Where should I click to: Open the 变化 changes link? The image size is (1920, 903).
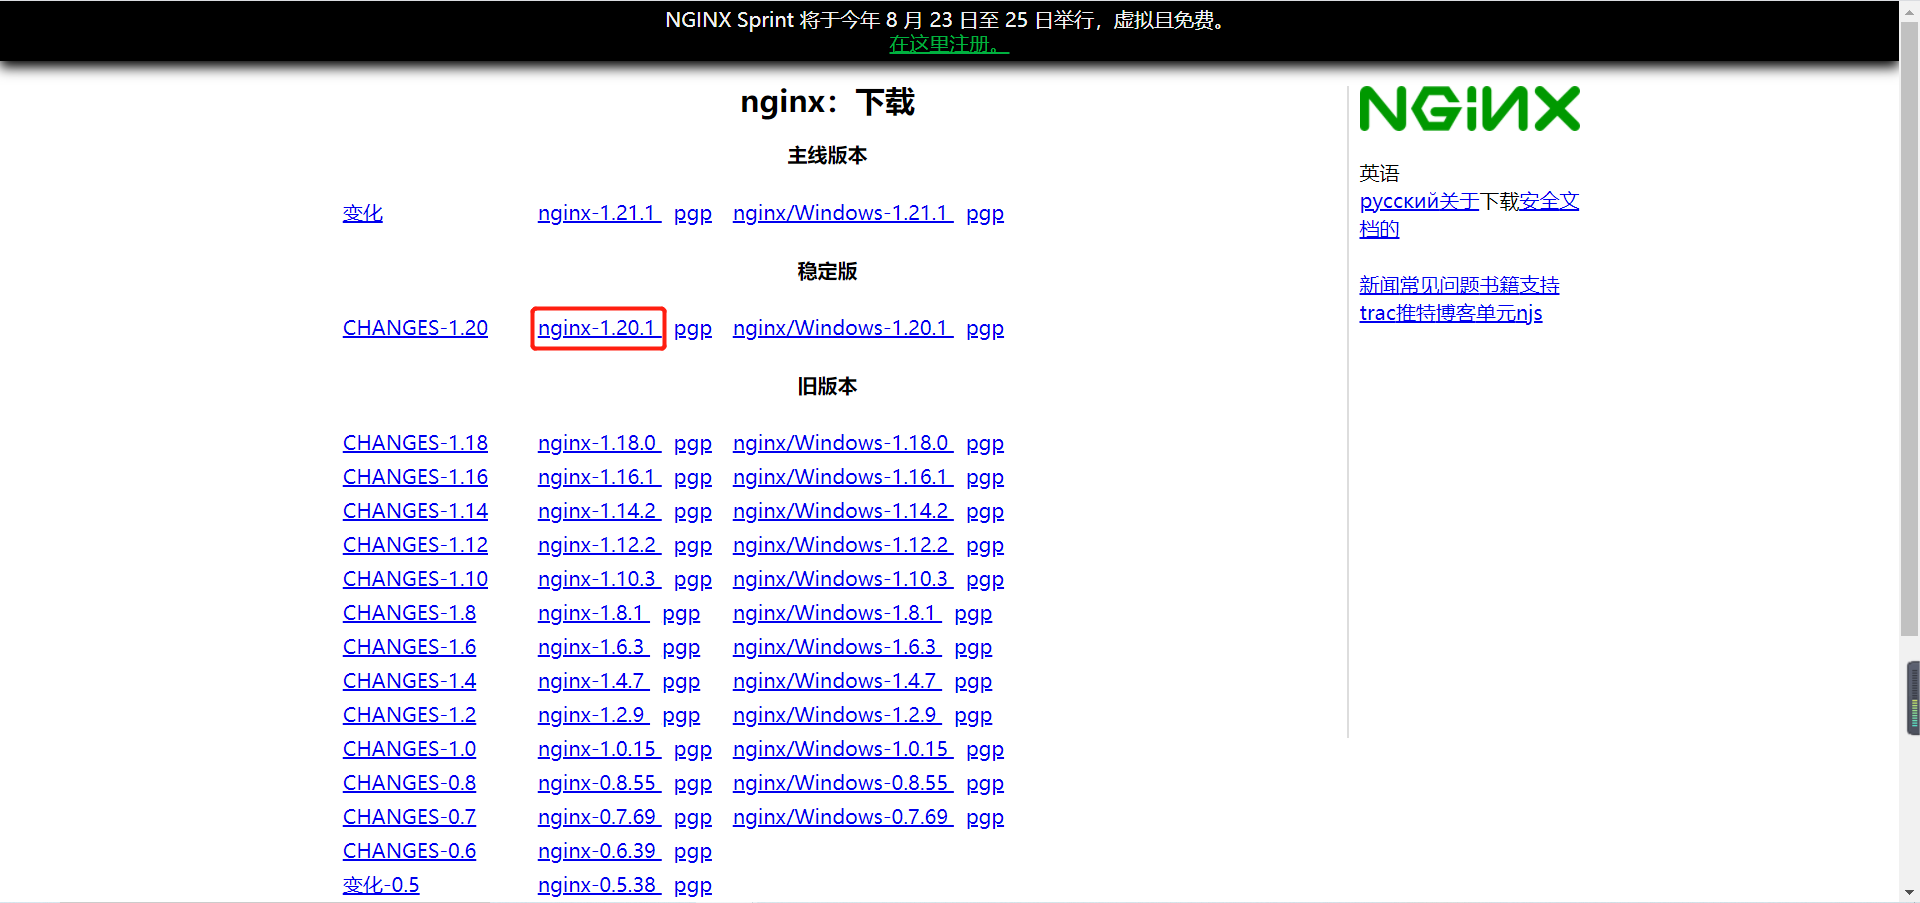click(362, 213)
